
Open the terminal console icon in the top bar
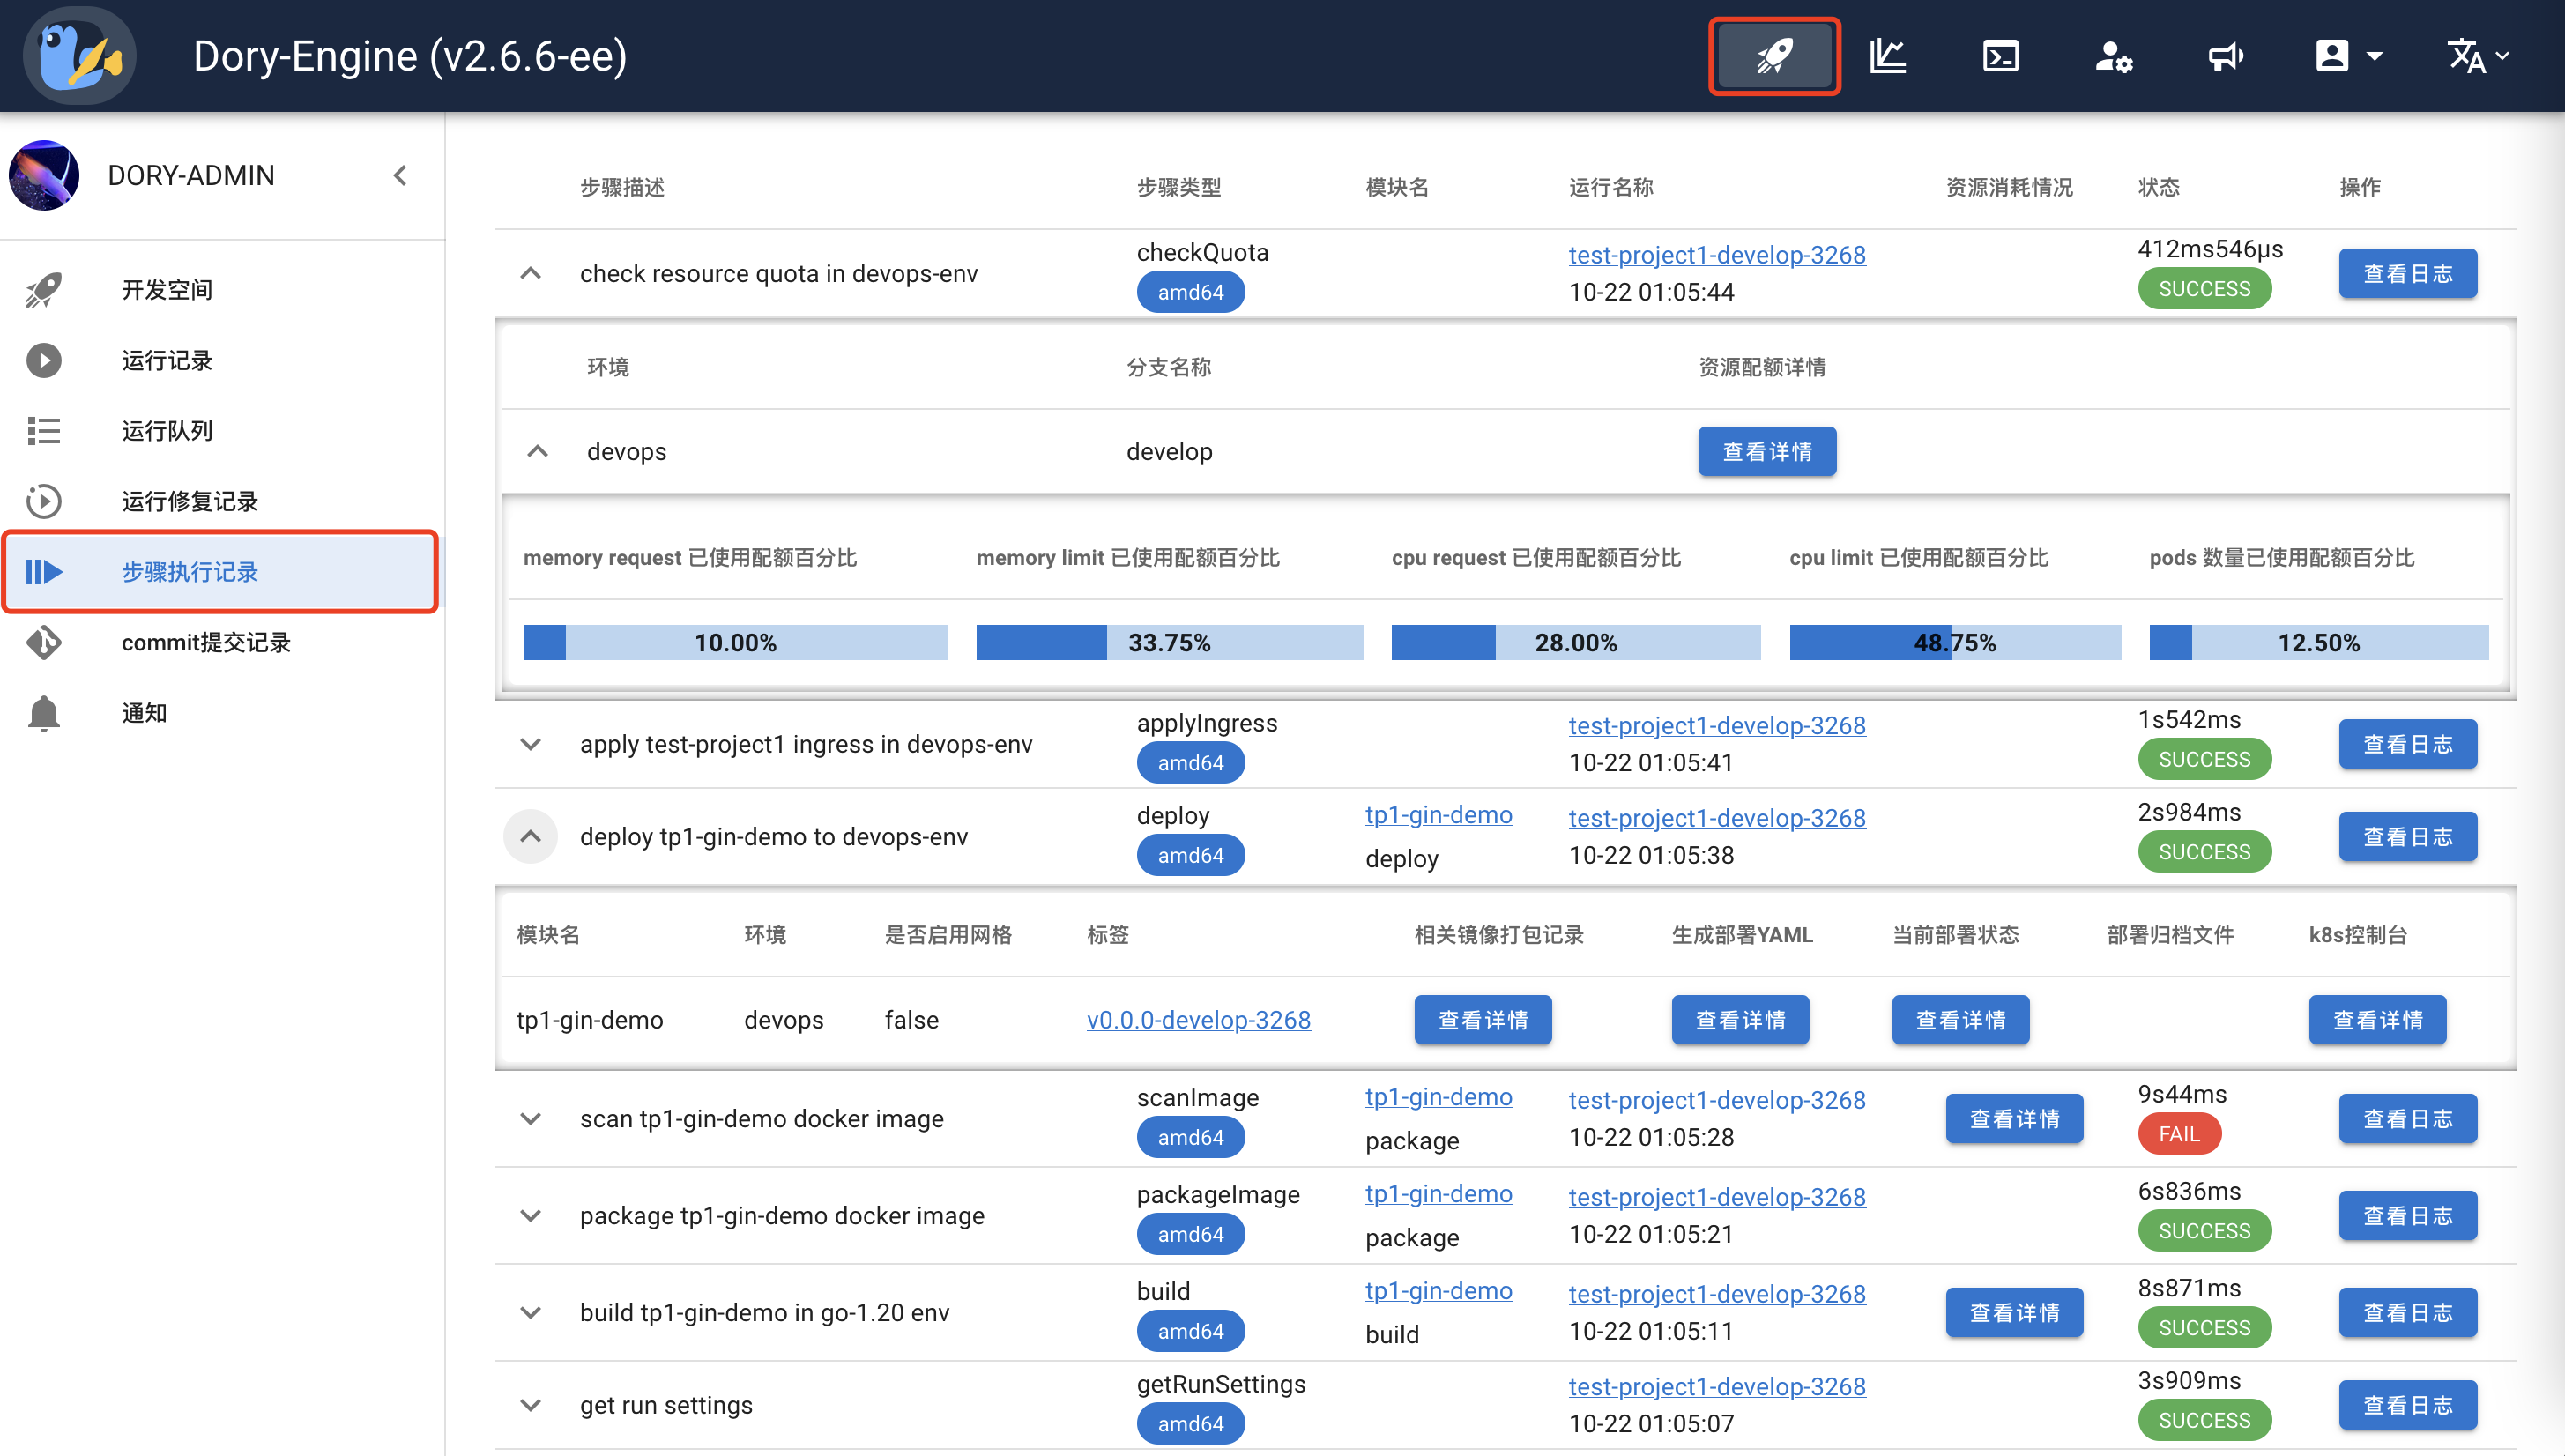pos(2001,56)
